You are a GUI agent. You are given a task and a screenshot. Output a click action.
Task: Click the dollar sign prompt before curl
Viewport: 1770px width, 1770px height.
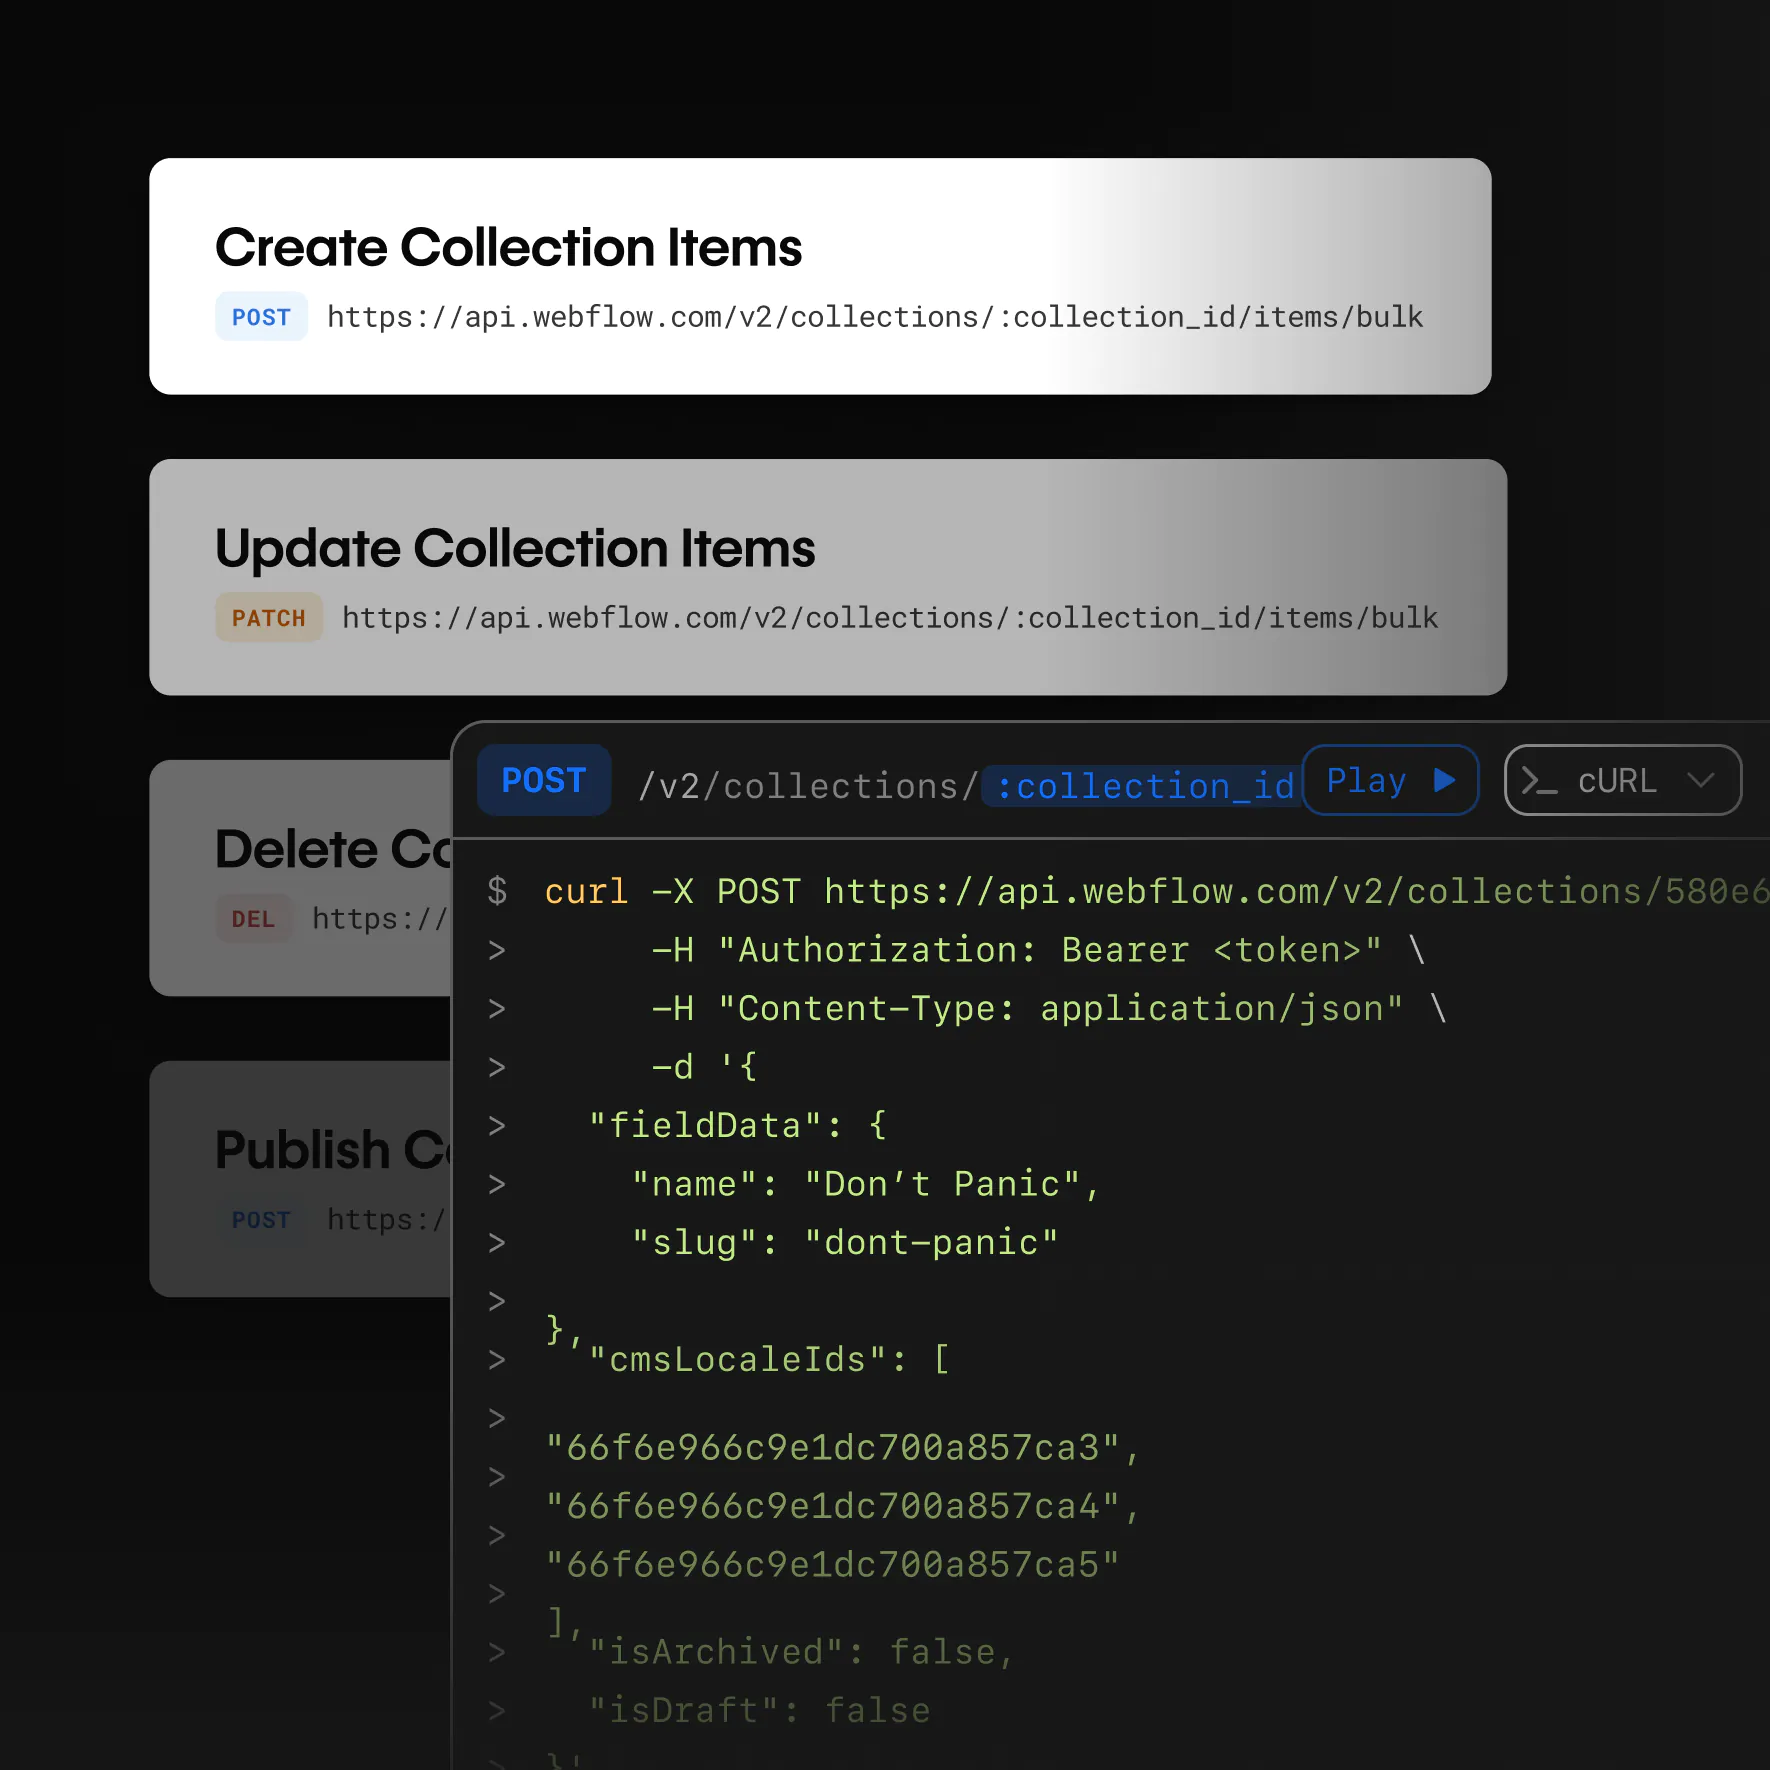(497, 891)
